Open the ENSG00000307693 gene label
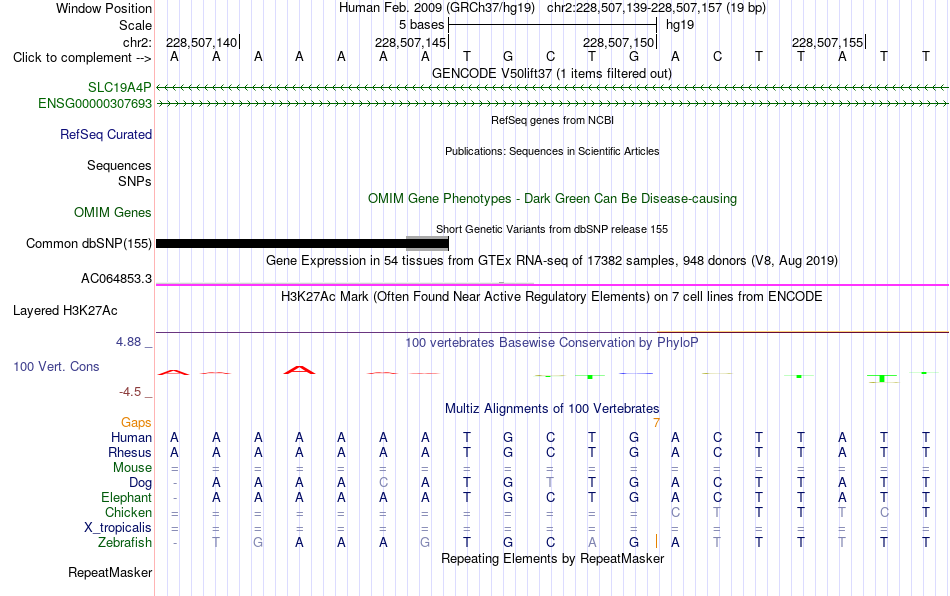This screenshot has height=596, width=950. tap(95, 104)
